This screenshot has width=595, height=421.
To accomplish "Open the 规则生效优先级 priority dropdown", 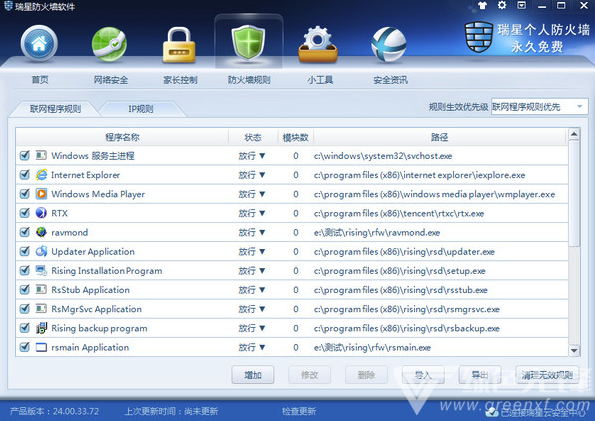I will pos(539,107).
